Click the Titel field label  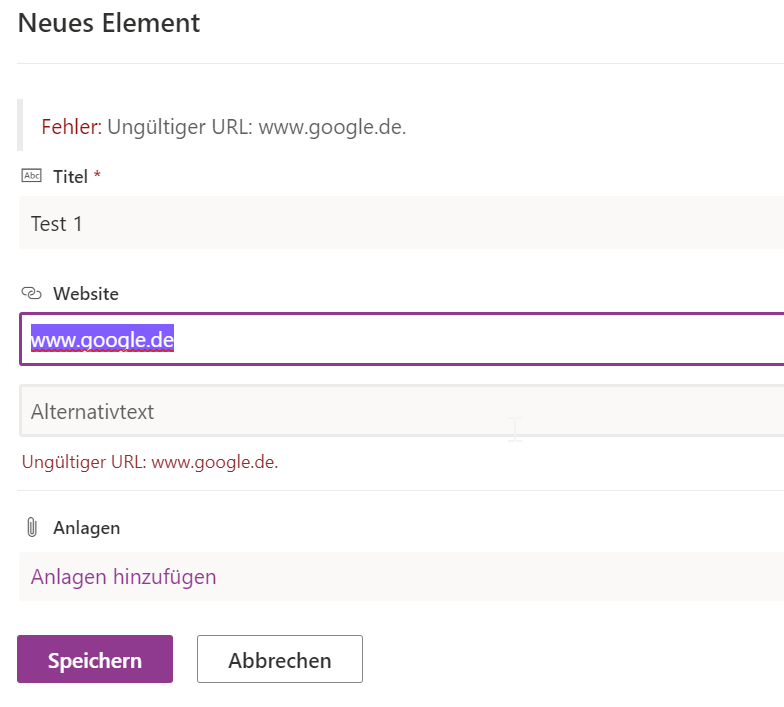[70, 176]
